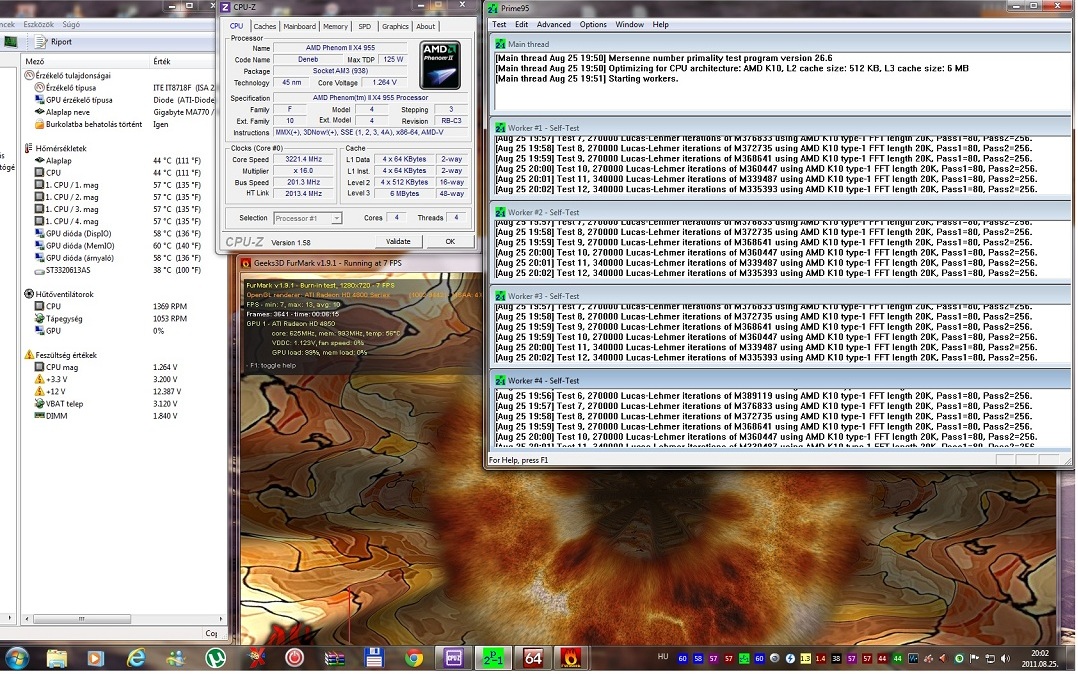Image resolution: width=1078 pixels, height=674 pixels.
Task: Open Windows Explorer from the taskbar
Action: [x=56, y=658]
